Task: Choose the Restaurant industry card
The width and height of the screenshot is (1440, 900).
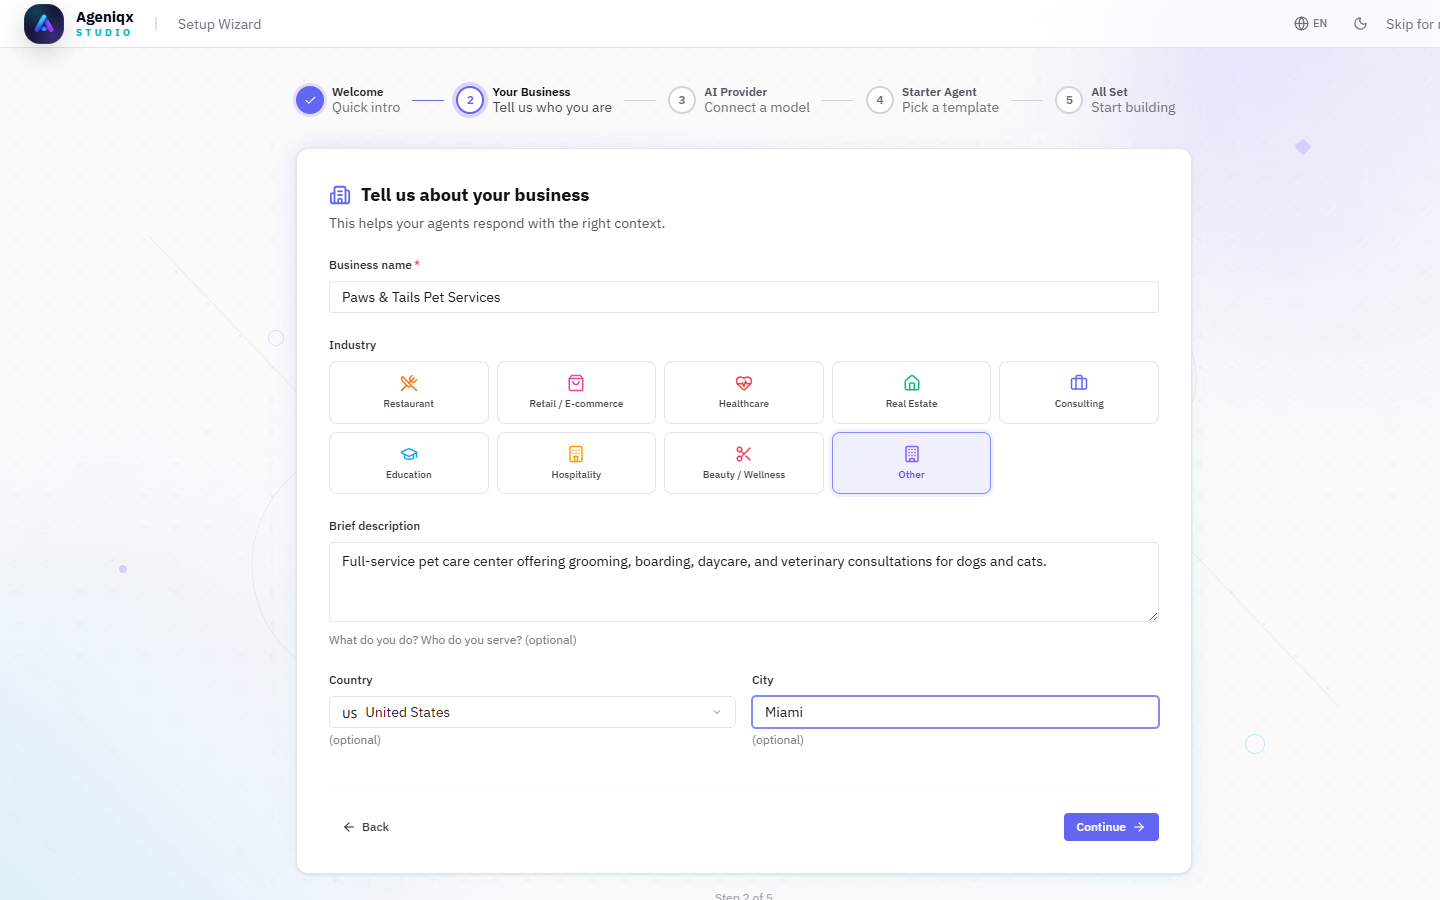Action: pyautogui.click(x=409, y=392)
